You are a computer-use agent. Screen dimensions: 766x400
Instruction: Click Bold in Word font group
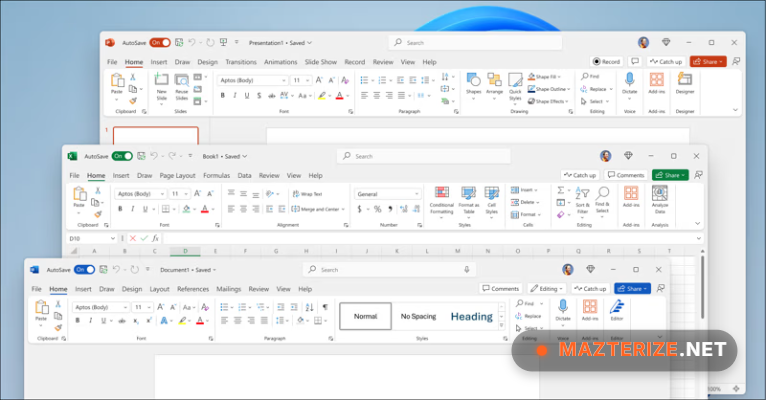pos(77,320)
